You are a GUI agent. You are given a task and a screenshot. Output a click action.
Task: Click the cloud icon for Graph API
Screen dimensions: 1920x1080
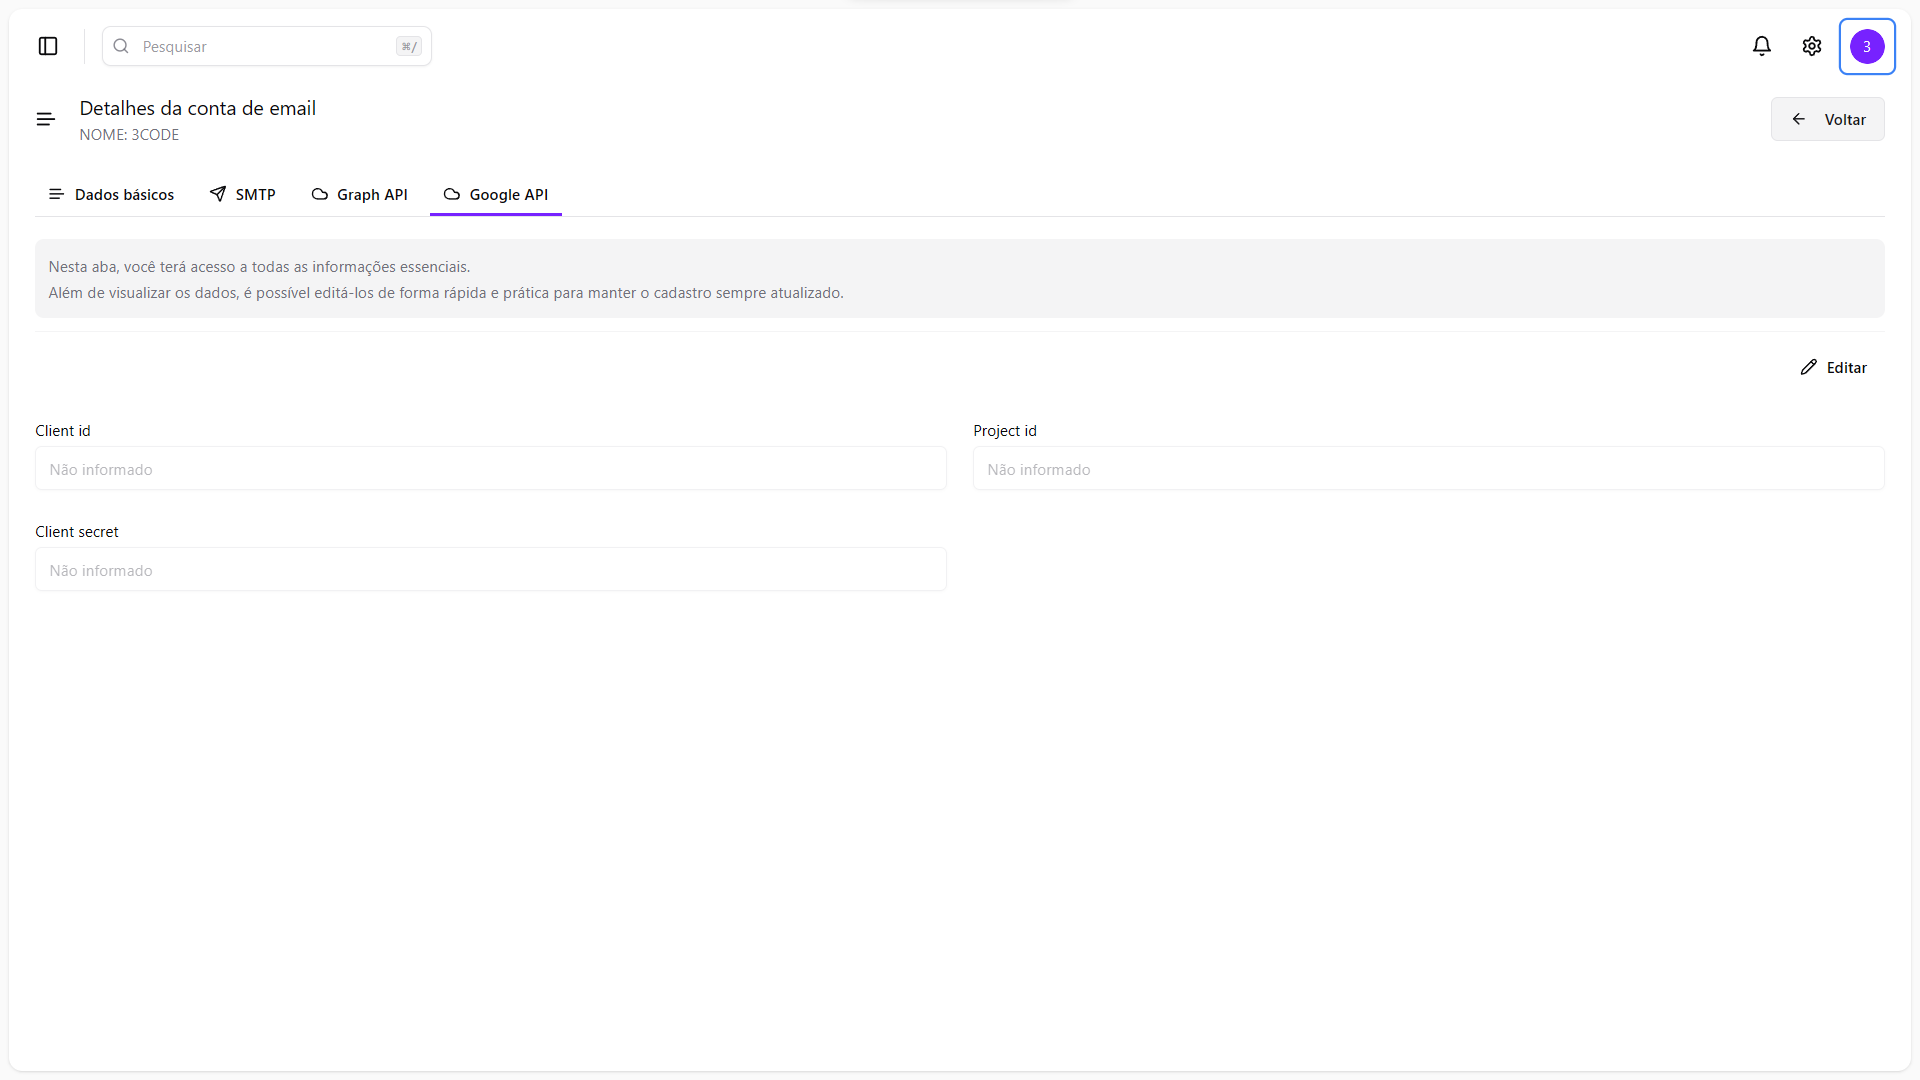click(x=320, y=194)
